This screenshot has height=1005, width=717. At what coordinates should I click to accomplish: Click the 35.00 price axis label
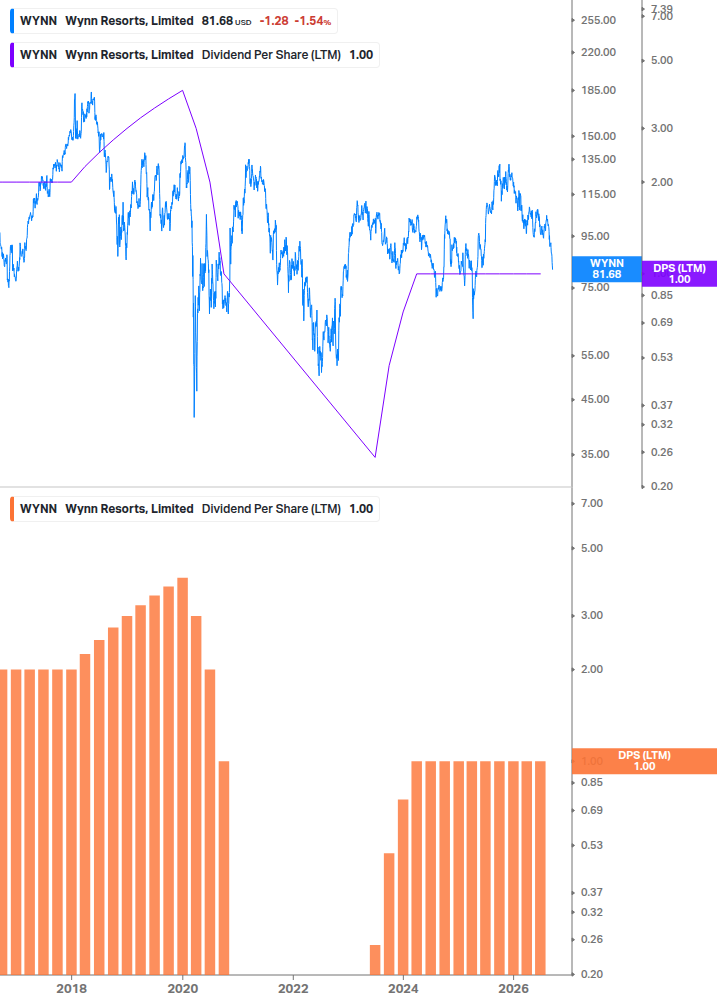coord(595,454)
